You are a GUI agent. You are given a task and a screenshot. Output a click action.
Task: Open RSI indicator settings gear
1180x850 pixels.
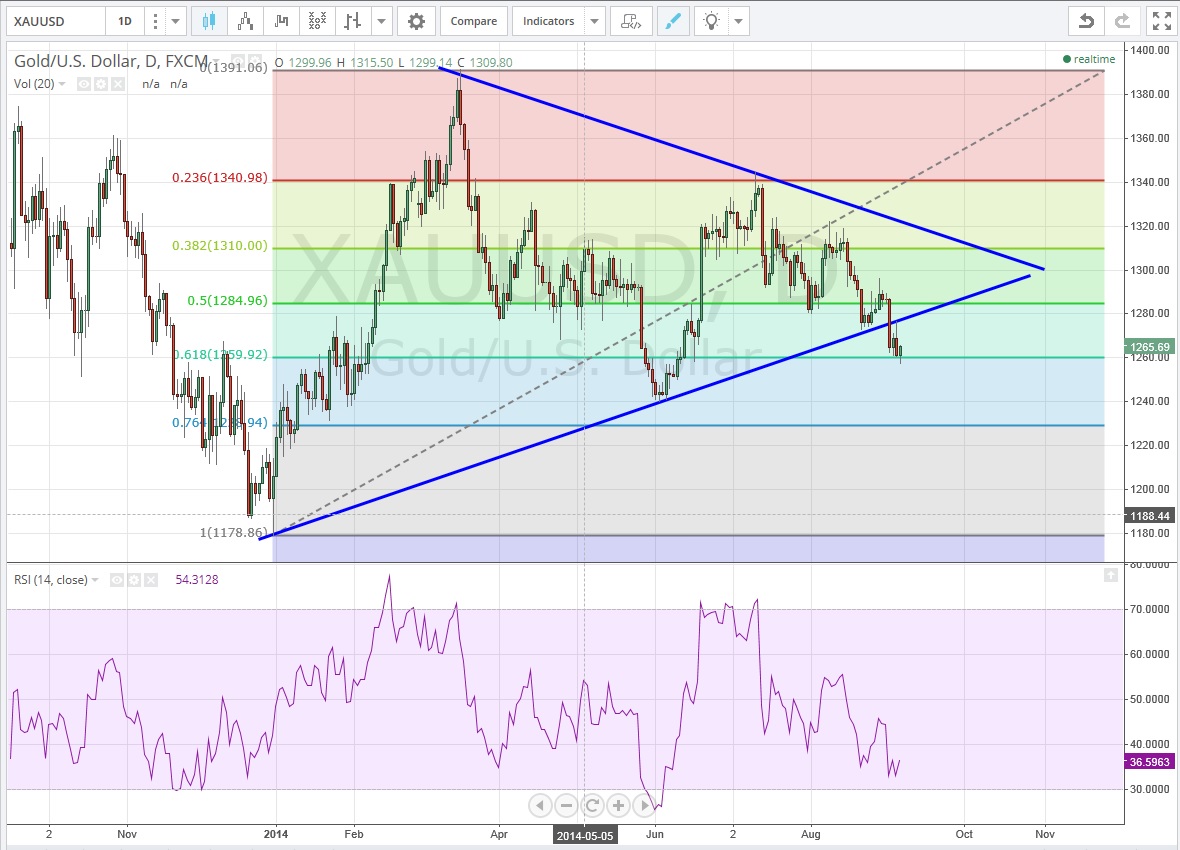pos(133,580)
